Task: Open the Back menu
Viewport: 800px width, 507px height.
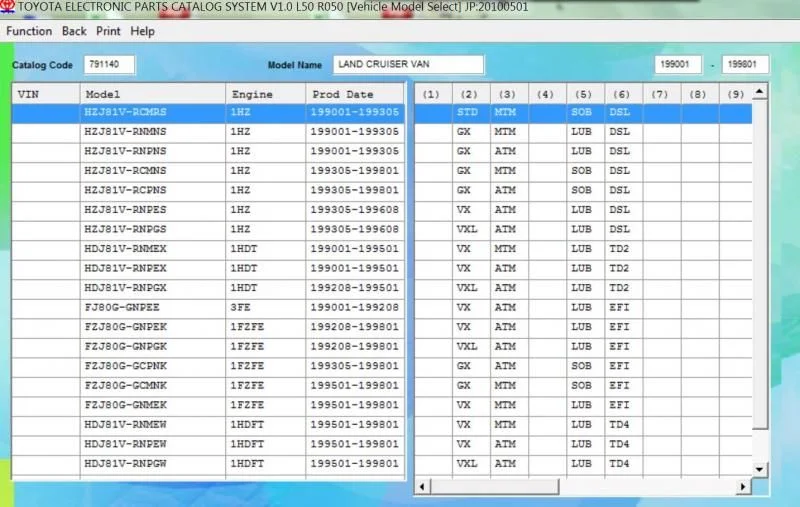Action: (x=74, y=31)
